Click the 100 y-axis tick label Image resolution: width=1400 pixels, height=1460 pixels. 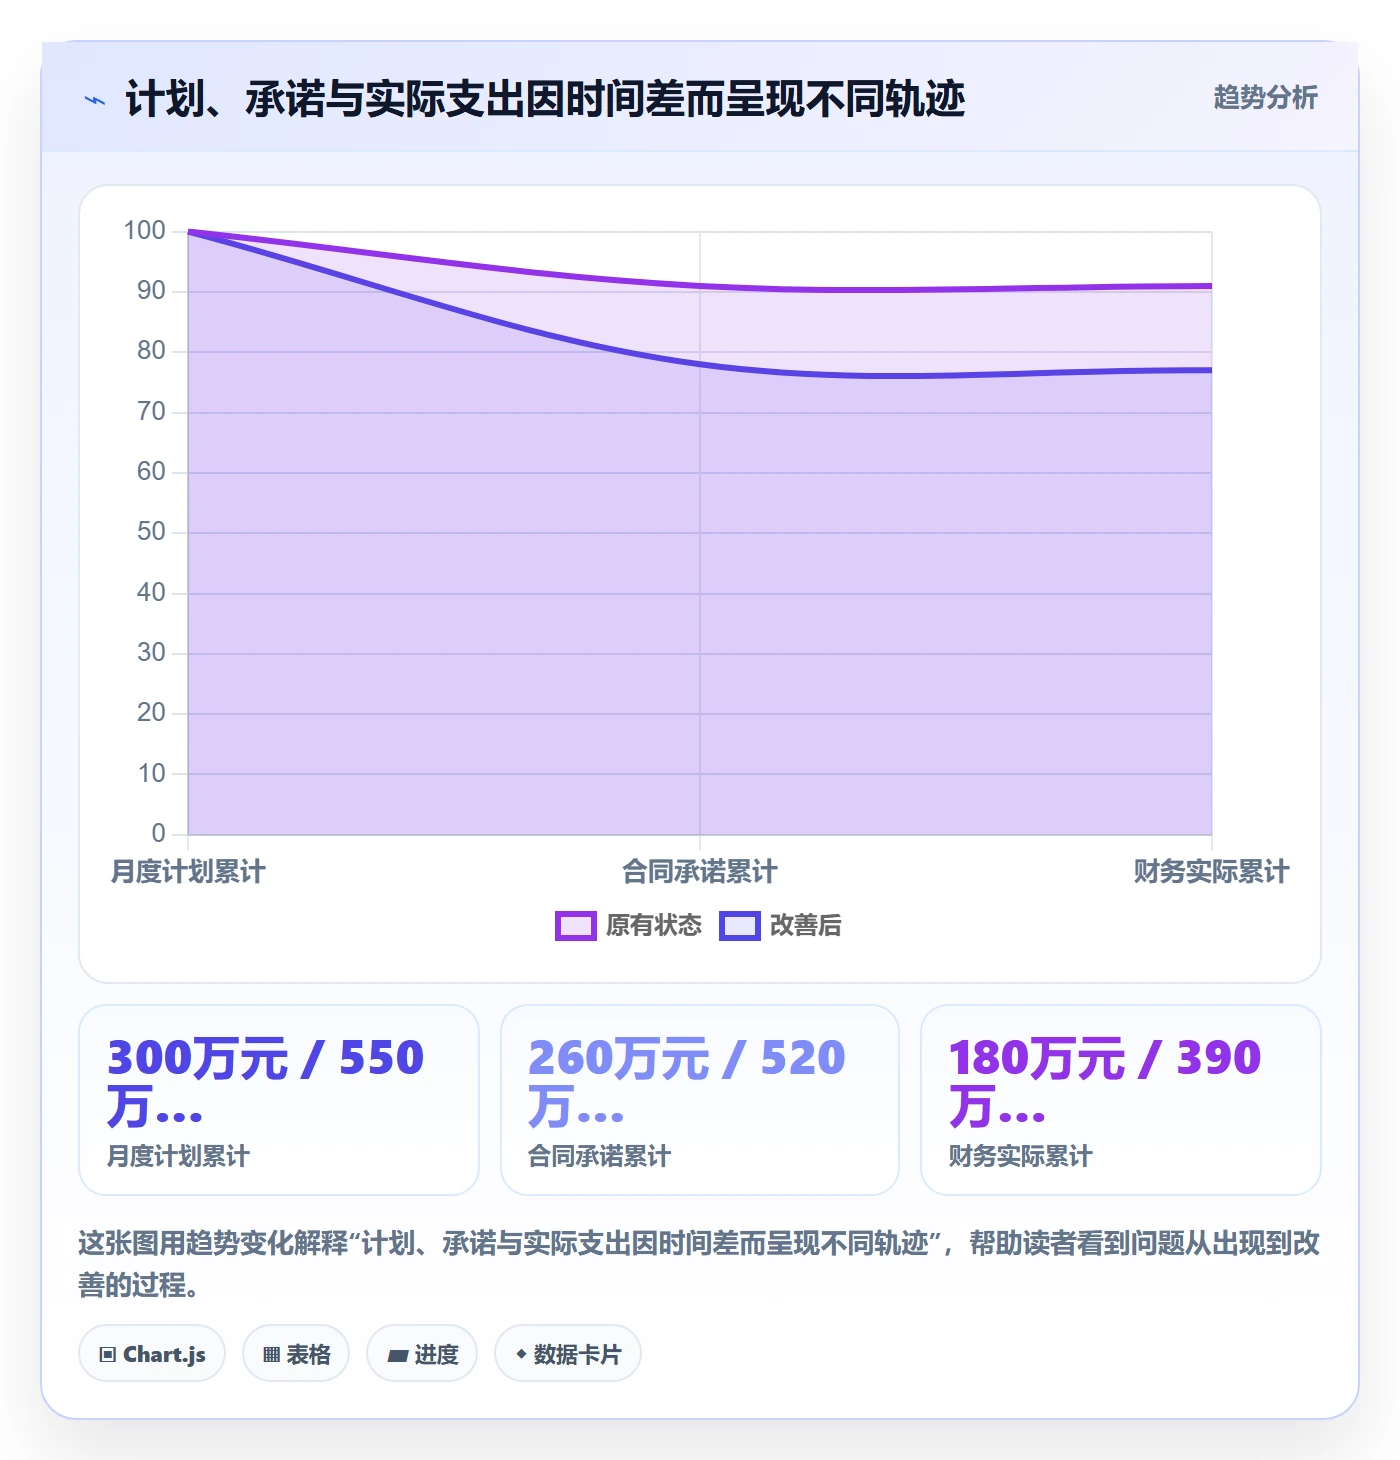click(x=144, y=231)
